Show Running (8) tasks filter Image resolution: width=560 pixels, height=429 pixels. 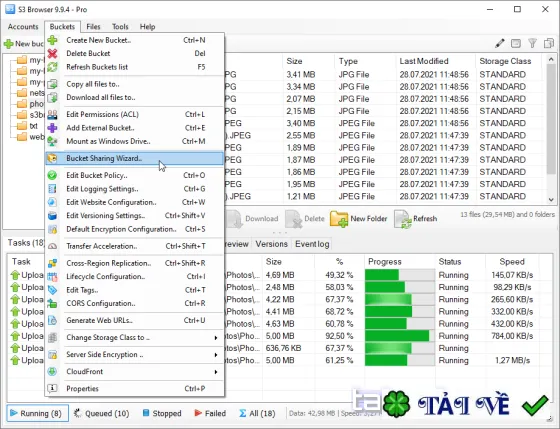35,413
